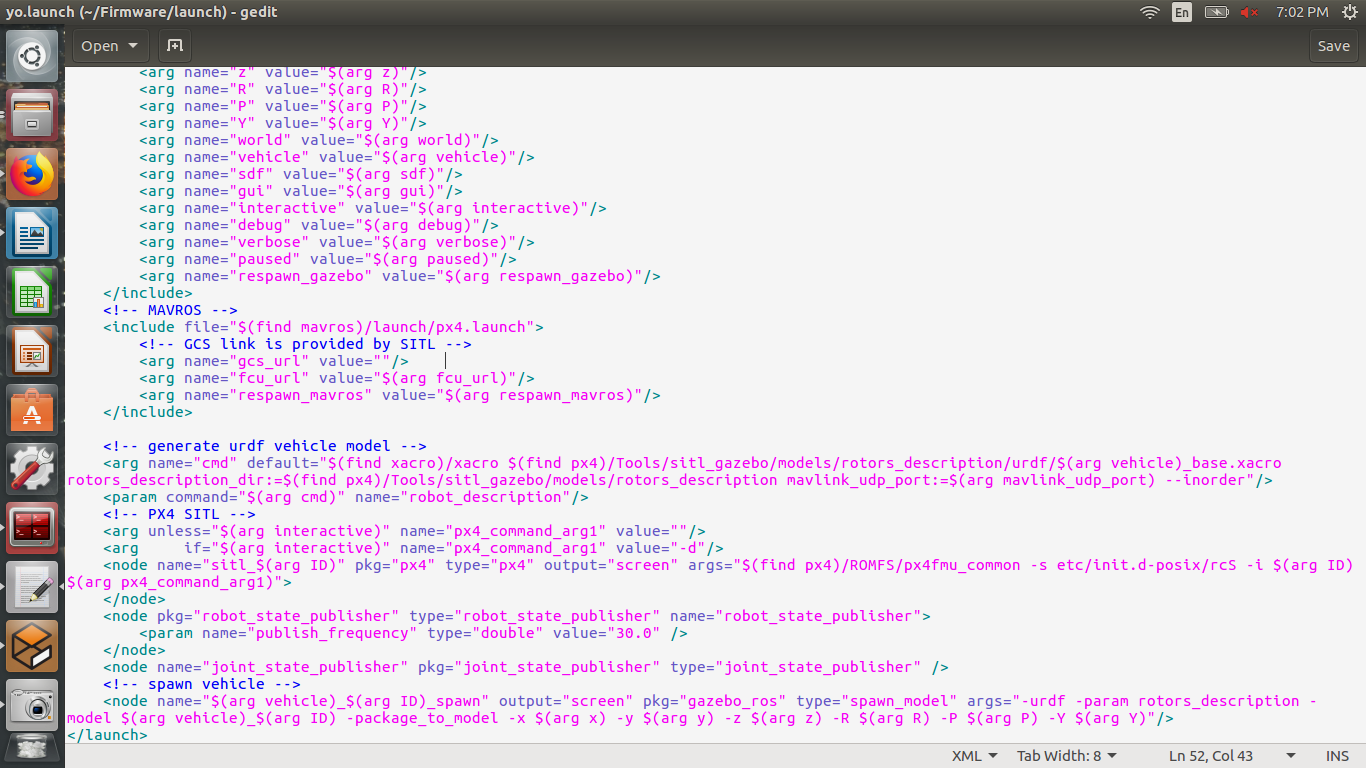This screenshot has width=1366, height=768.
Task: Click the 'GCS link is provided by SITL' comment
Action: point(305,344)
